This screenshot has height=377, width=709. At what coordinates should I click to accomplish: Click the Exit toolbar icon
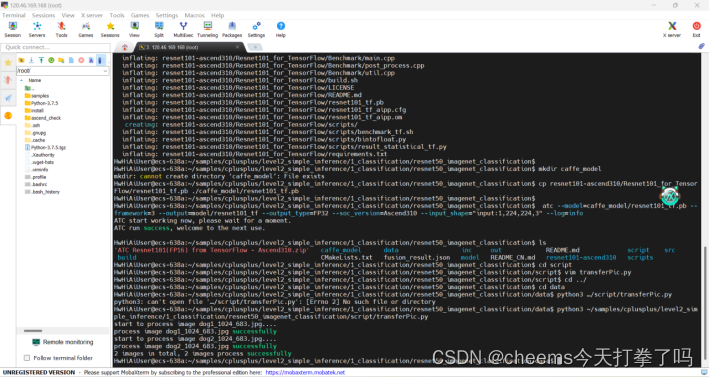coord(696,30)
